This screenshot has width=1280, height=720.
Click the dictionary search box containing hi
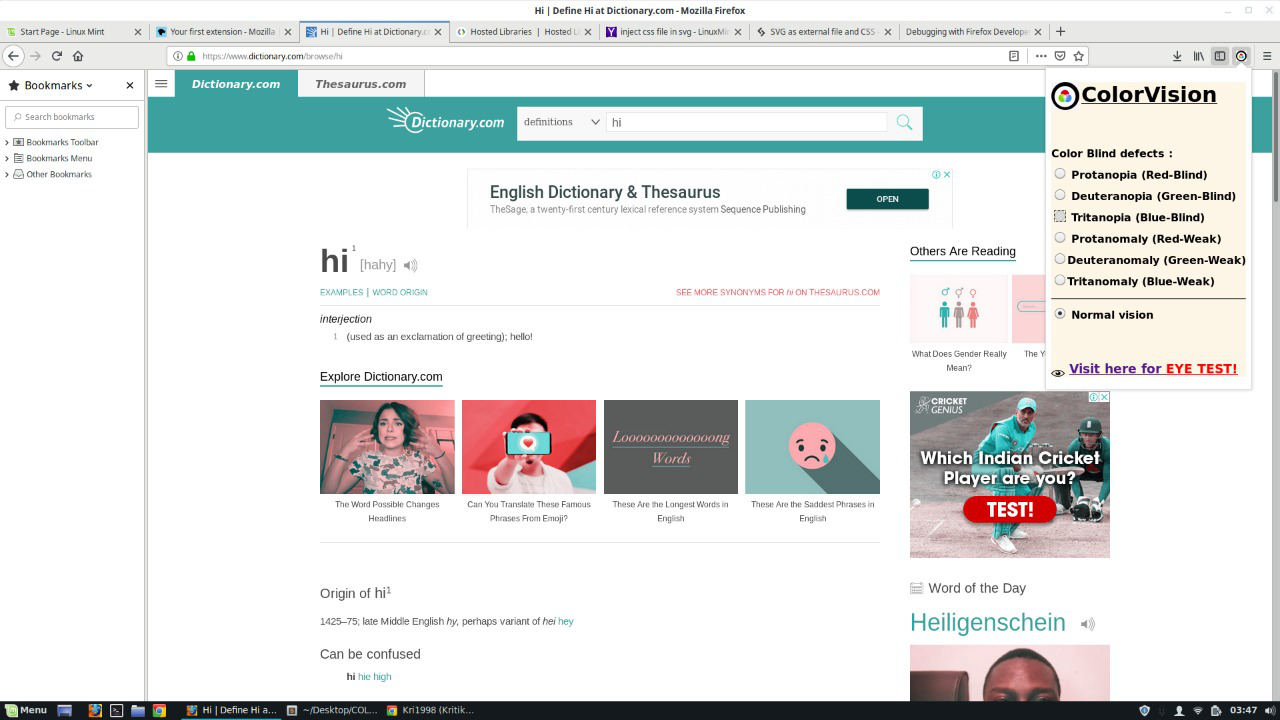(x=746, y=122)
